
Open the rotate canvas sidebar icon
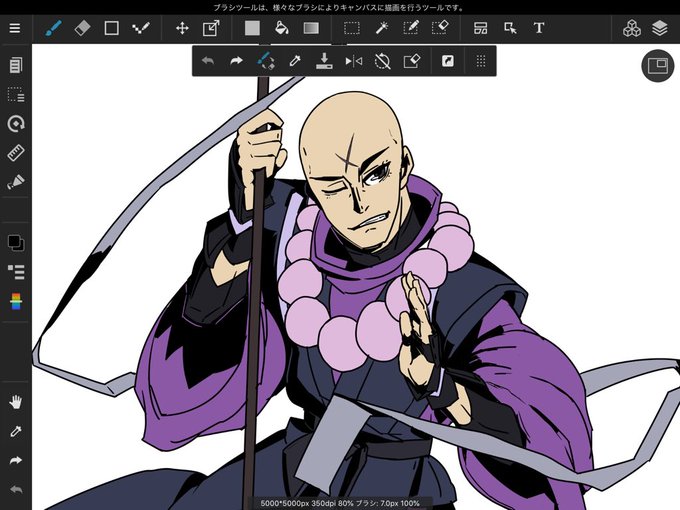click(16, 124)
